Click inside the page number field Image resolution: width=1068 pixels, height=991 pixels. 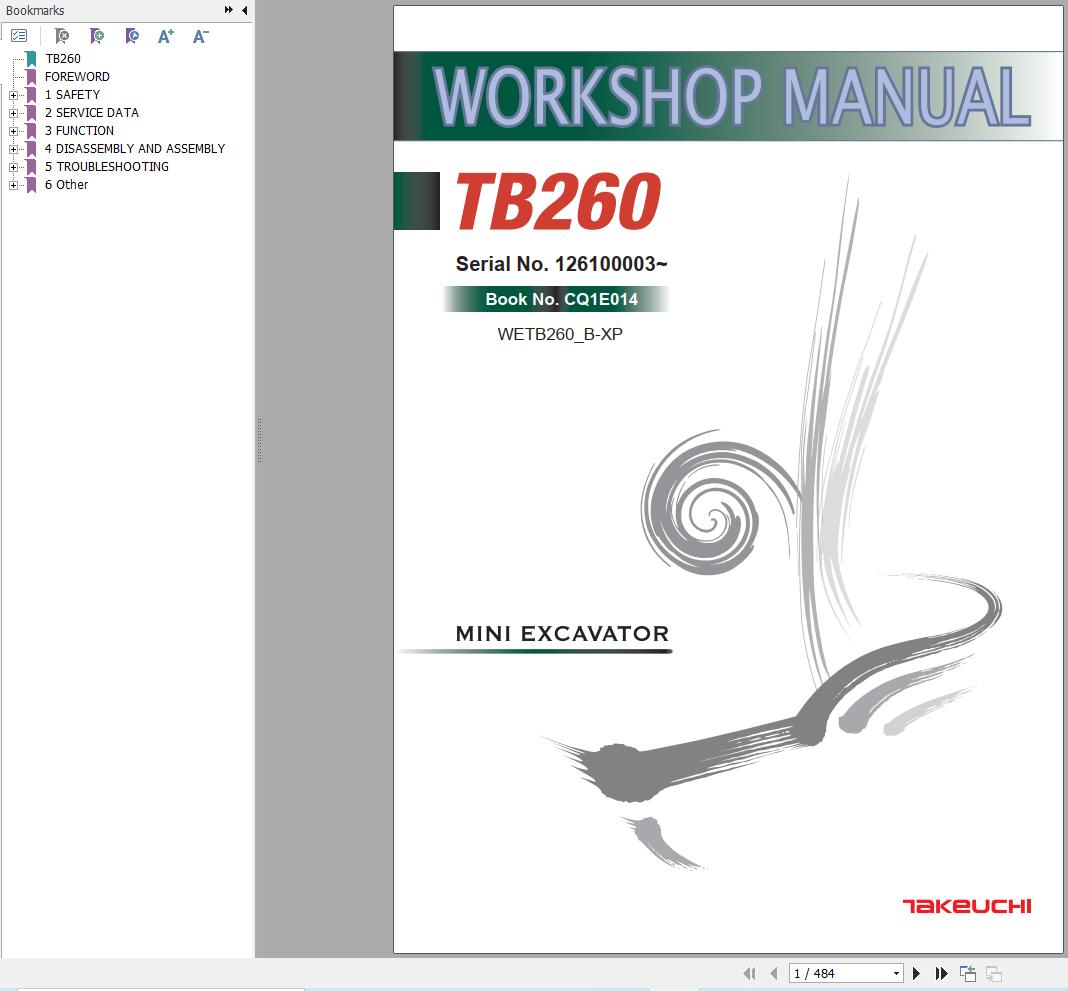830,972
